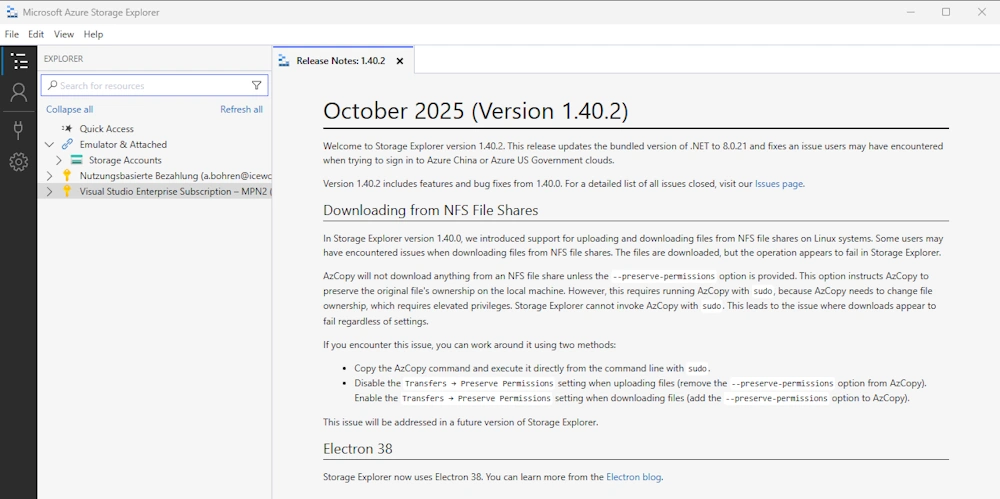Image resolution: width=1000 pixels, height=499 pixels.
Task: Open the File menu
Action: pos(12,34)
